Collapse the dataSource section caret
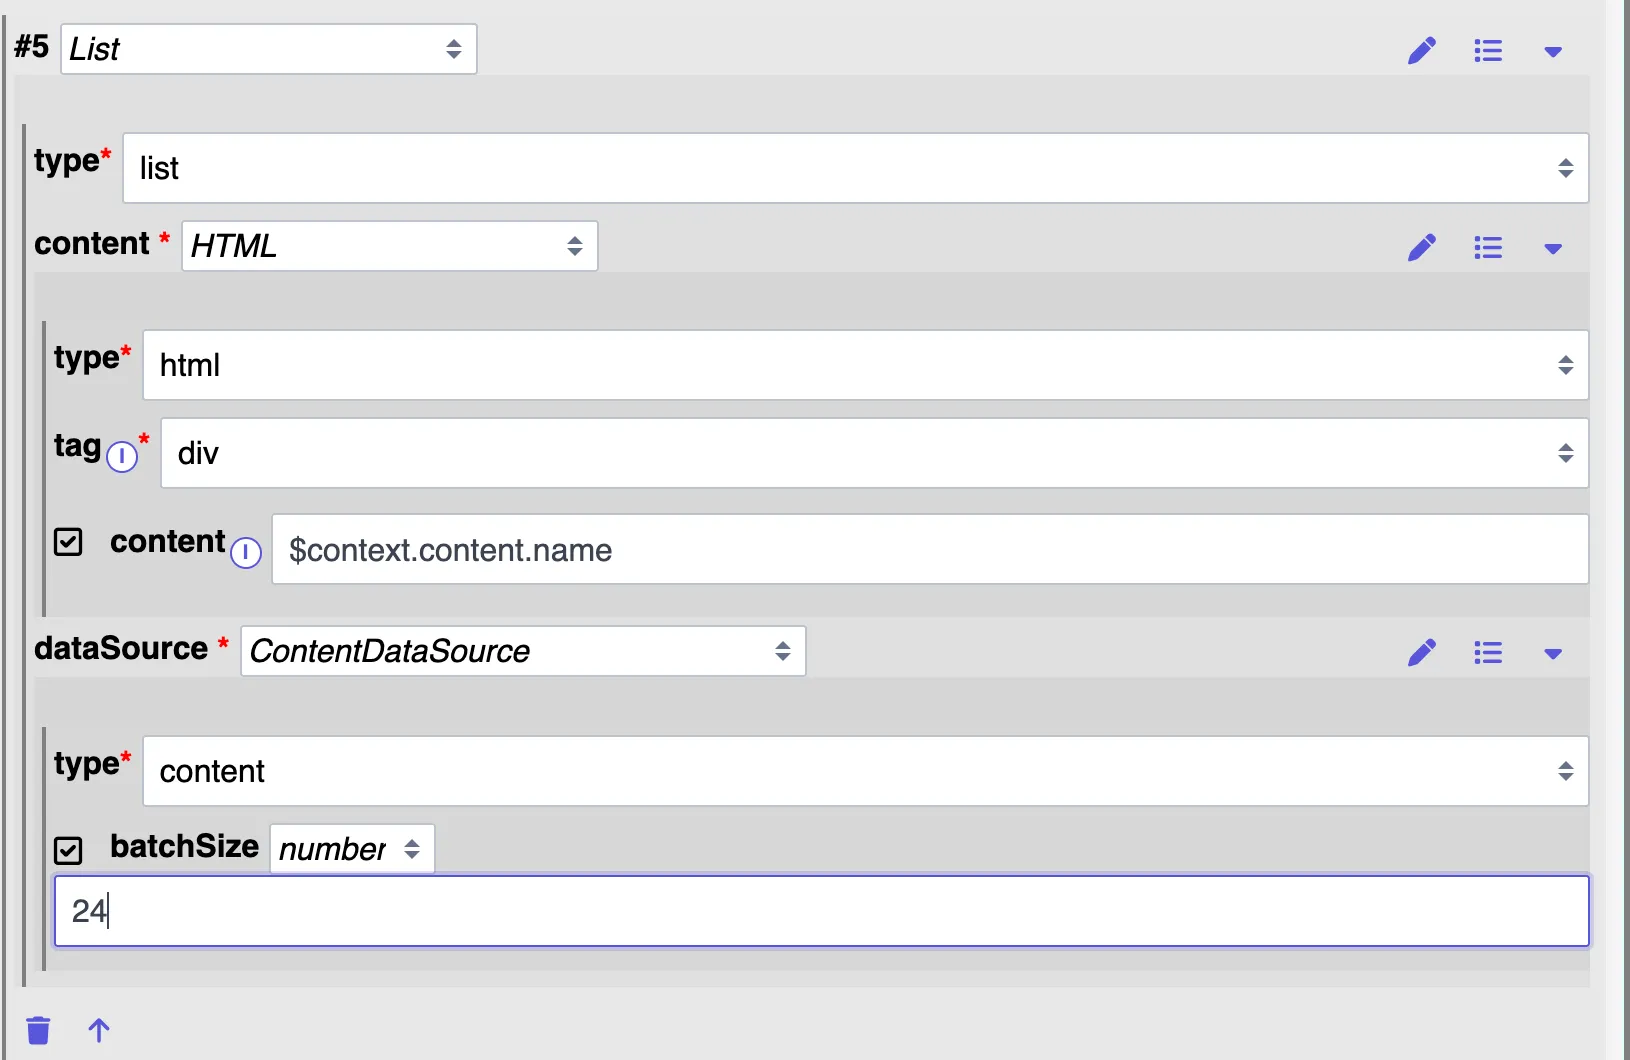The width and height of the screenshot is (1630, 1060). point(1553,655)
